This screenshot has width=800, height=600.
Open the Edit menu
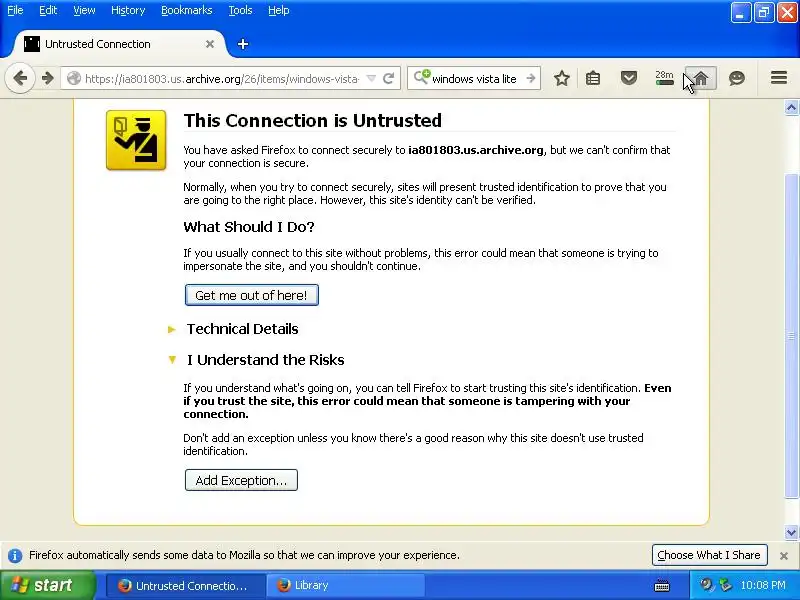tap(48, 10)
